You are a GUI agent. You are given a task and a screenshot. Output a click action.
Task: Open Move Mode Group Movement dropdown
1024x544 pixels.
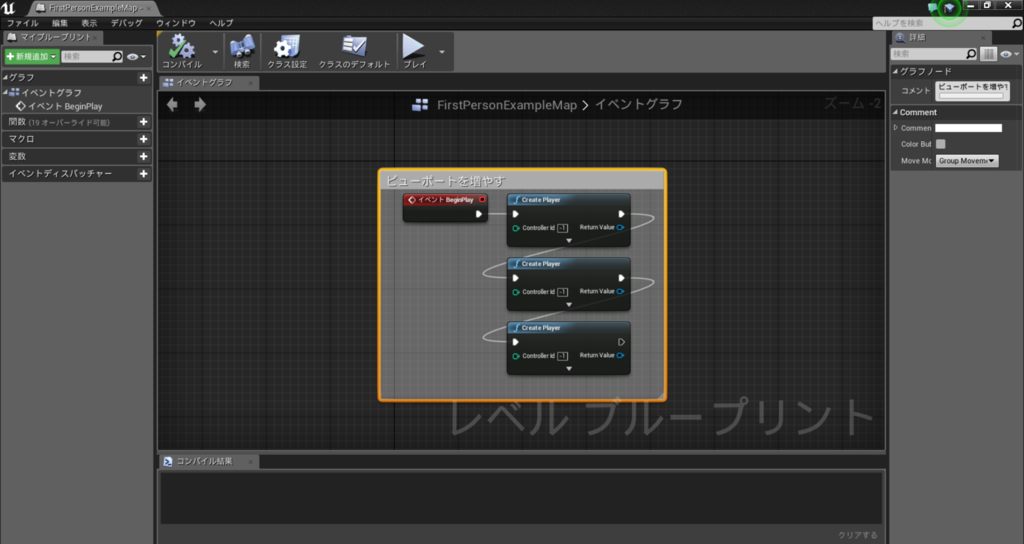point(967,161)
